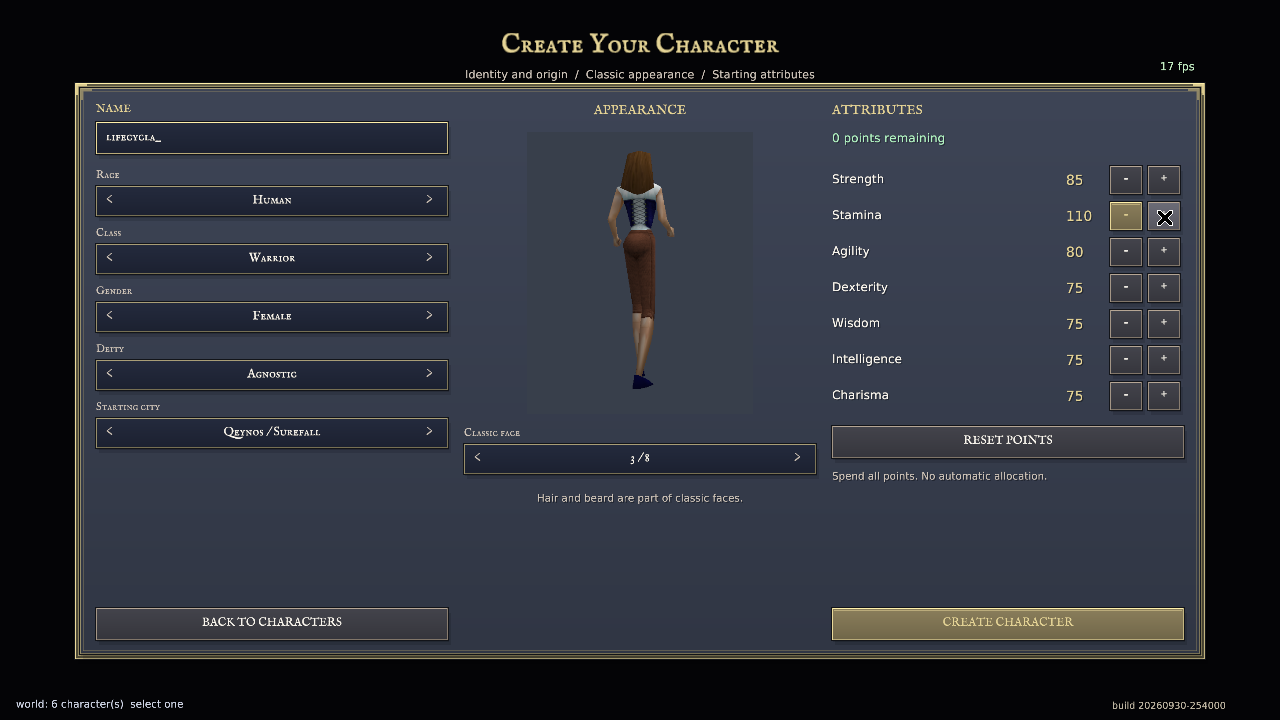The image size is (1280, 720).
Task: Switch to previous Class option
Action: [110, 258]
